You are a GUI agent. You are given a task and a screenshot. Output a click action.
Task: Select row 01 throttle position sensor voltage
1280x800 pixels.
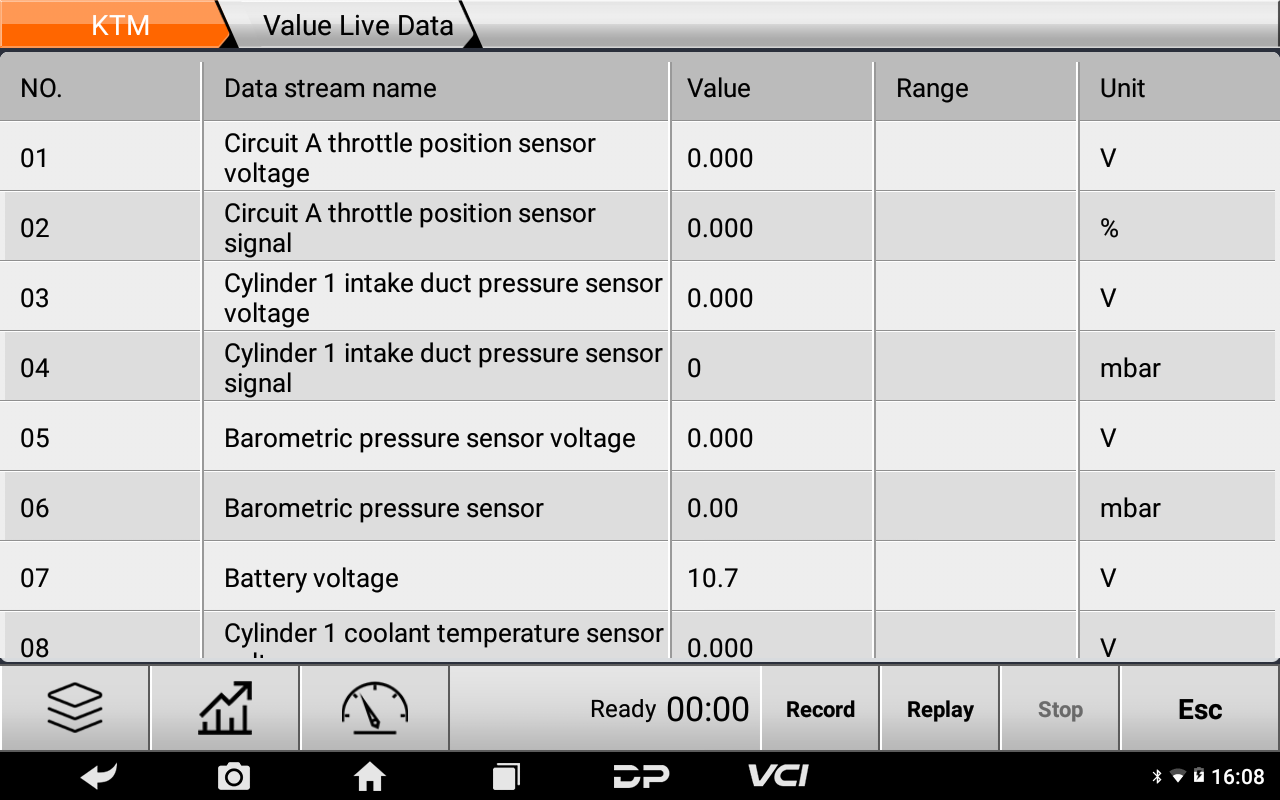[x=640, y=157]
